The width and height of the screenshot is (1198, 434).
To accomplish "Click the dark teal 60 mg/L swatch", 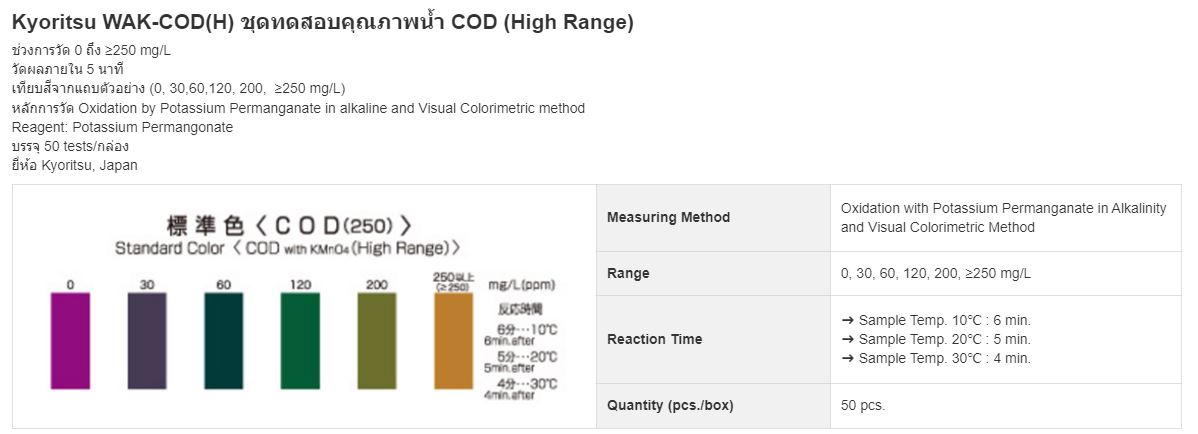I will click(224, 341).
